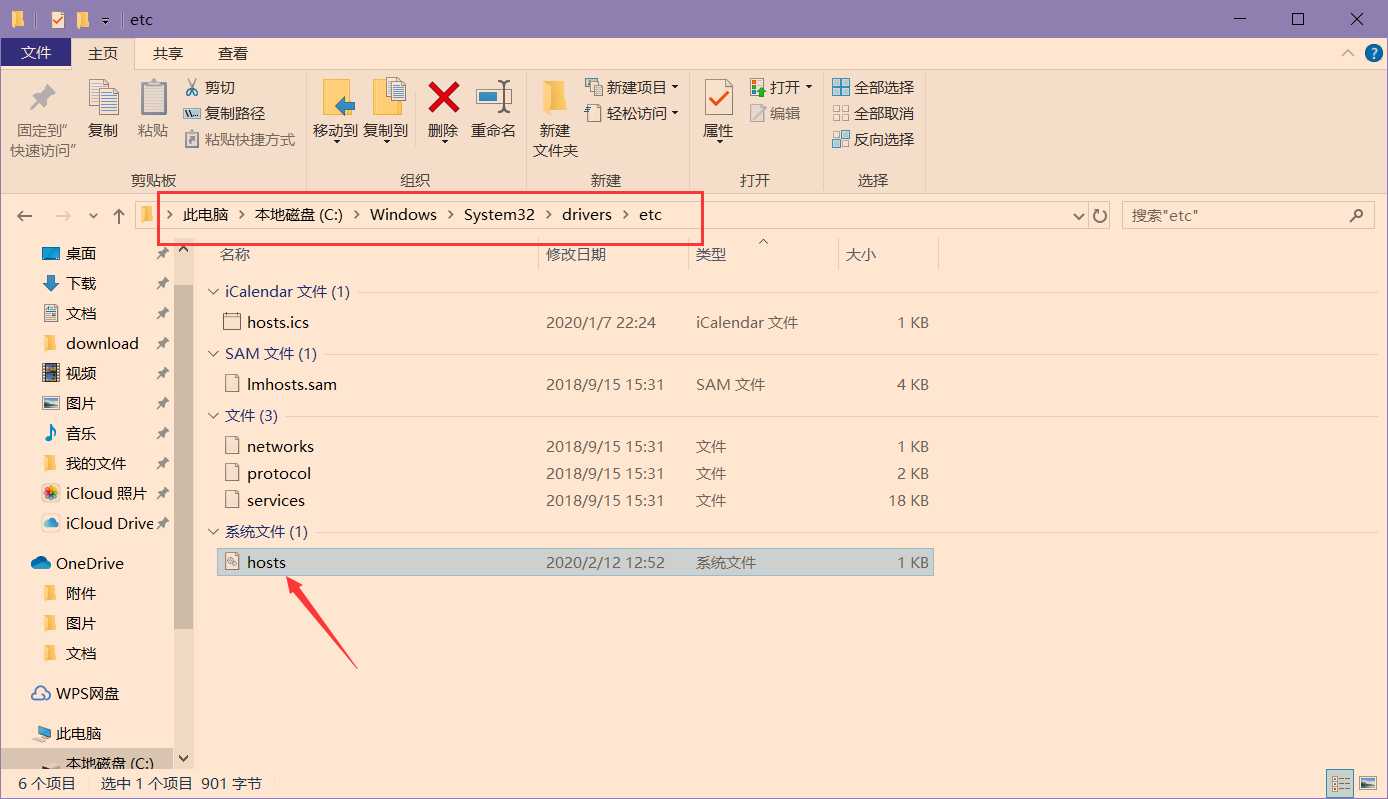
Task: Switch to the Share (共享) tab
Action: point(168,53)
